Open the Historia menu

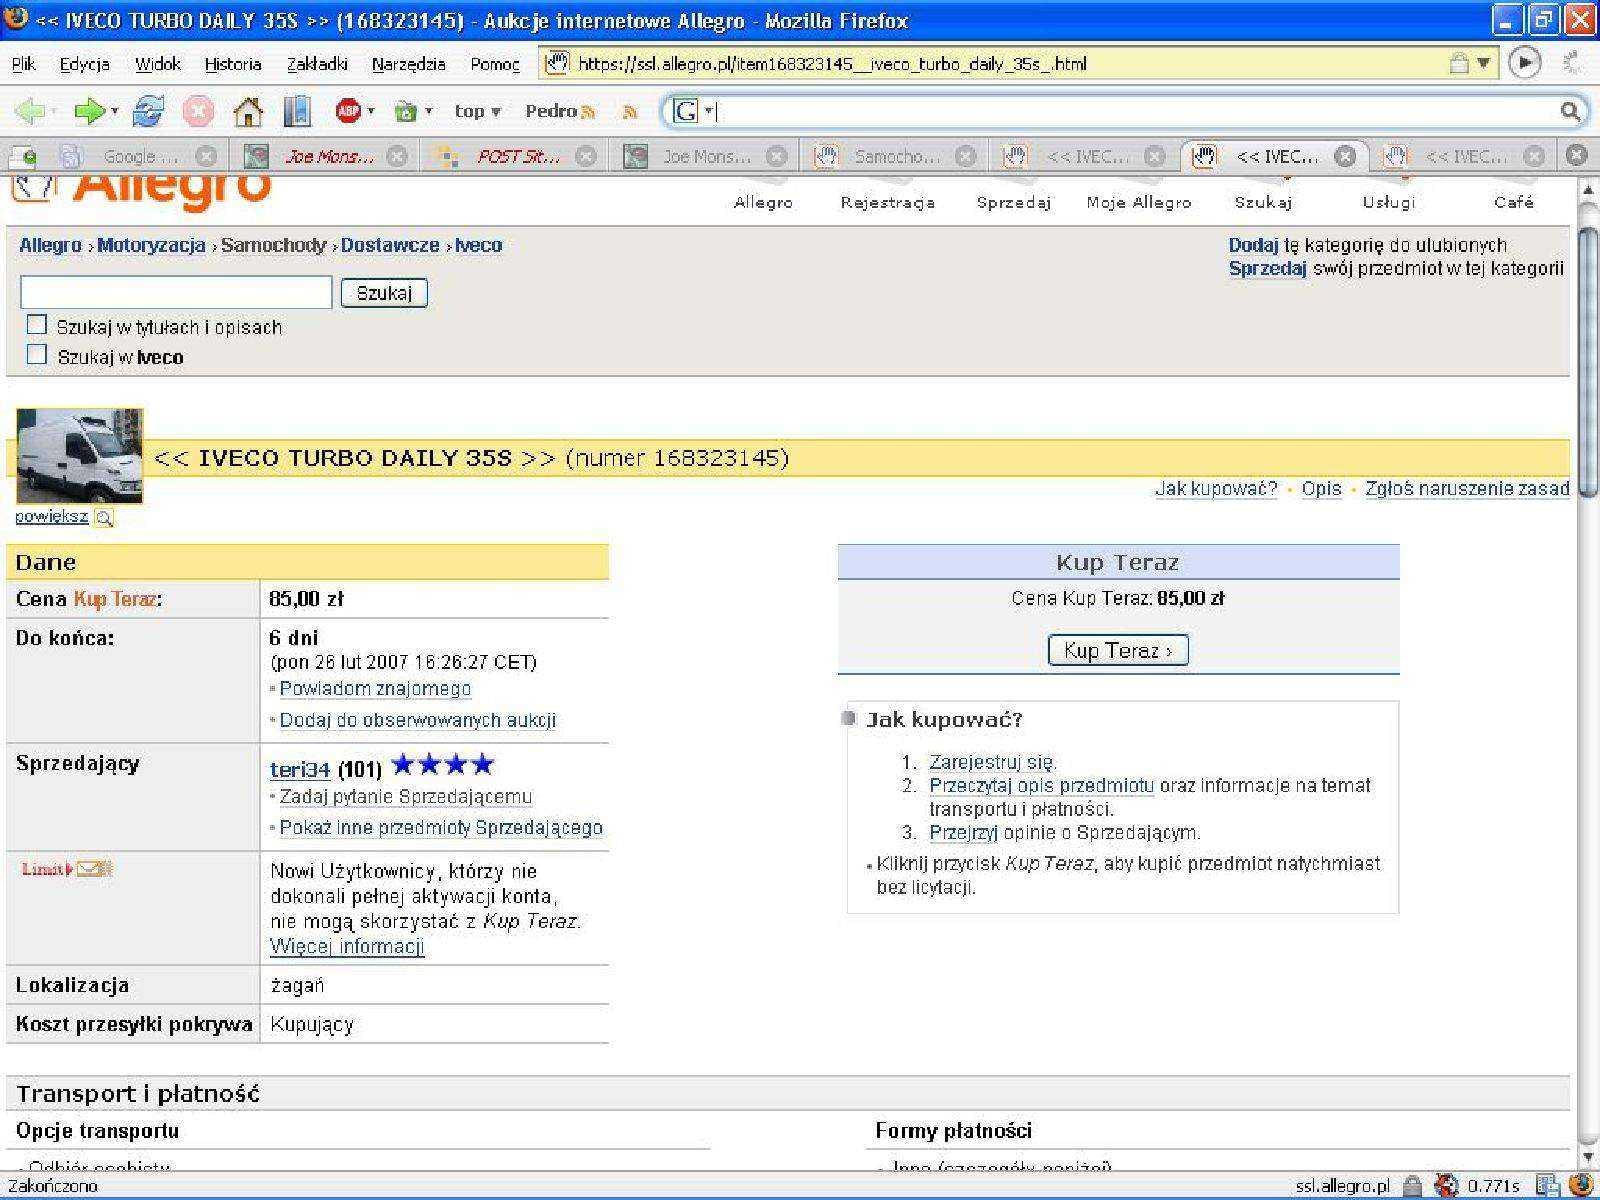click(x=233, y=64)
